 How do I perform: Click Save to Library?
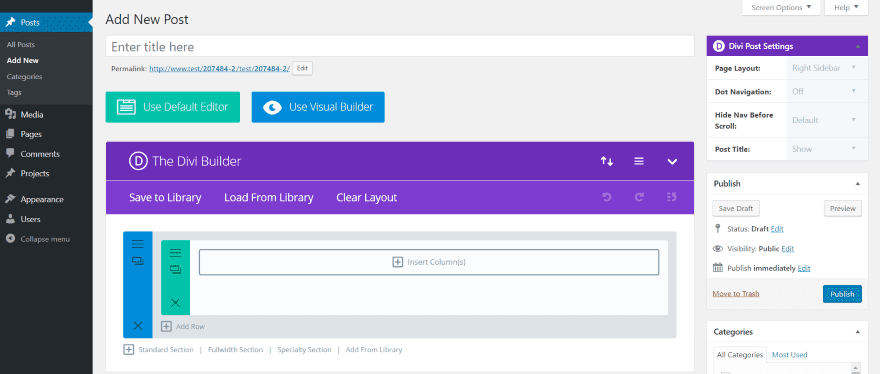(x=165, y=198)
